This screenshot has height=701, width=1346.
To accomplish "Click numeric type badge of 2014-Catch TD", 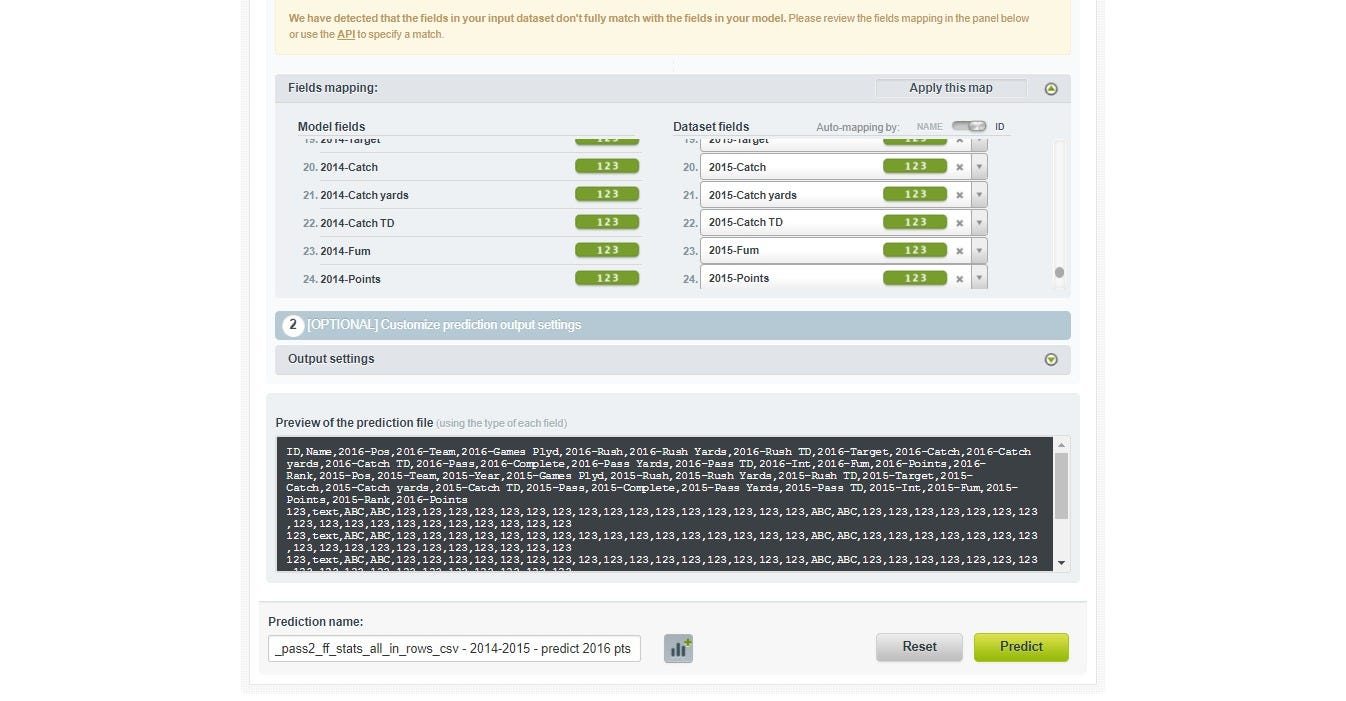I will pos(607,222).
